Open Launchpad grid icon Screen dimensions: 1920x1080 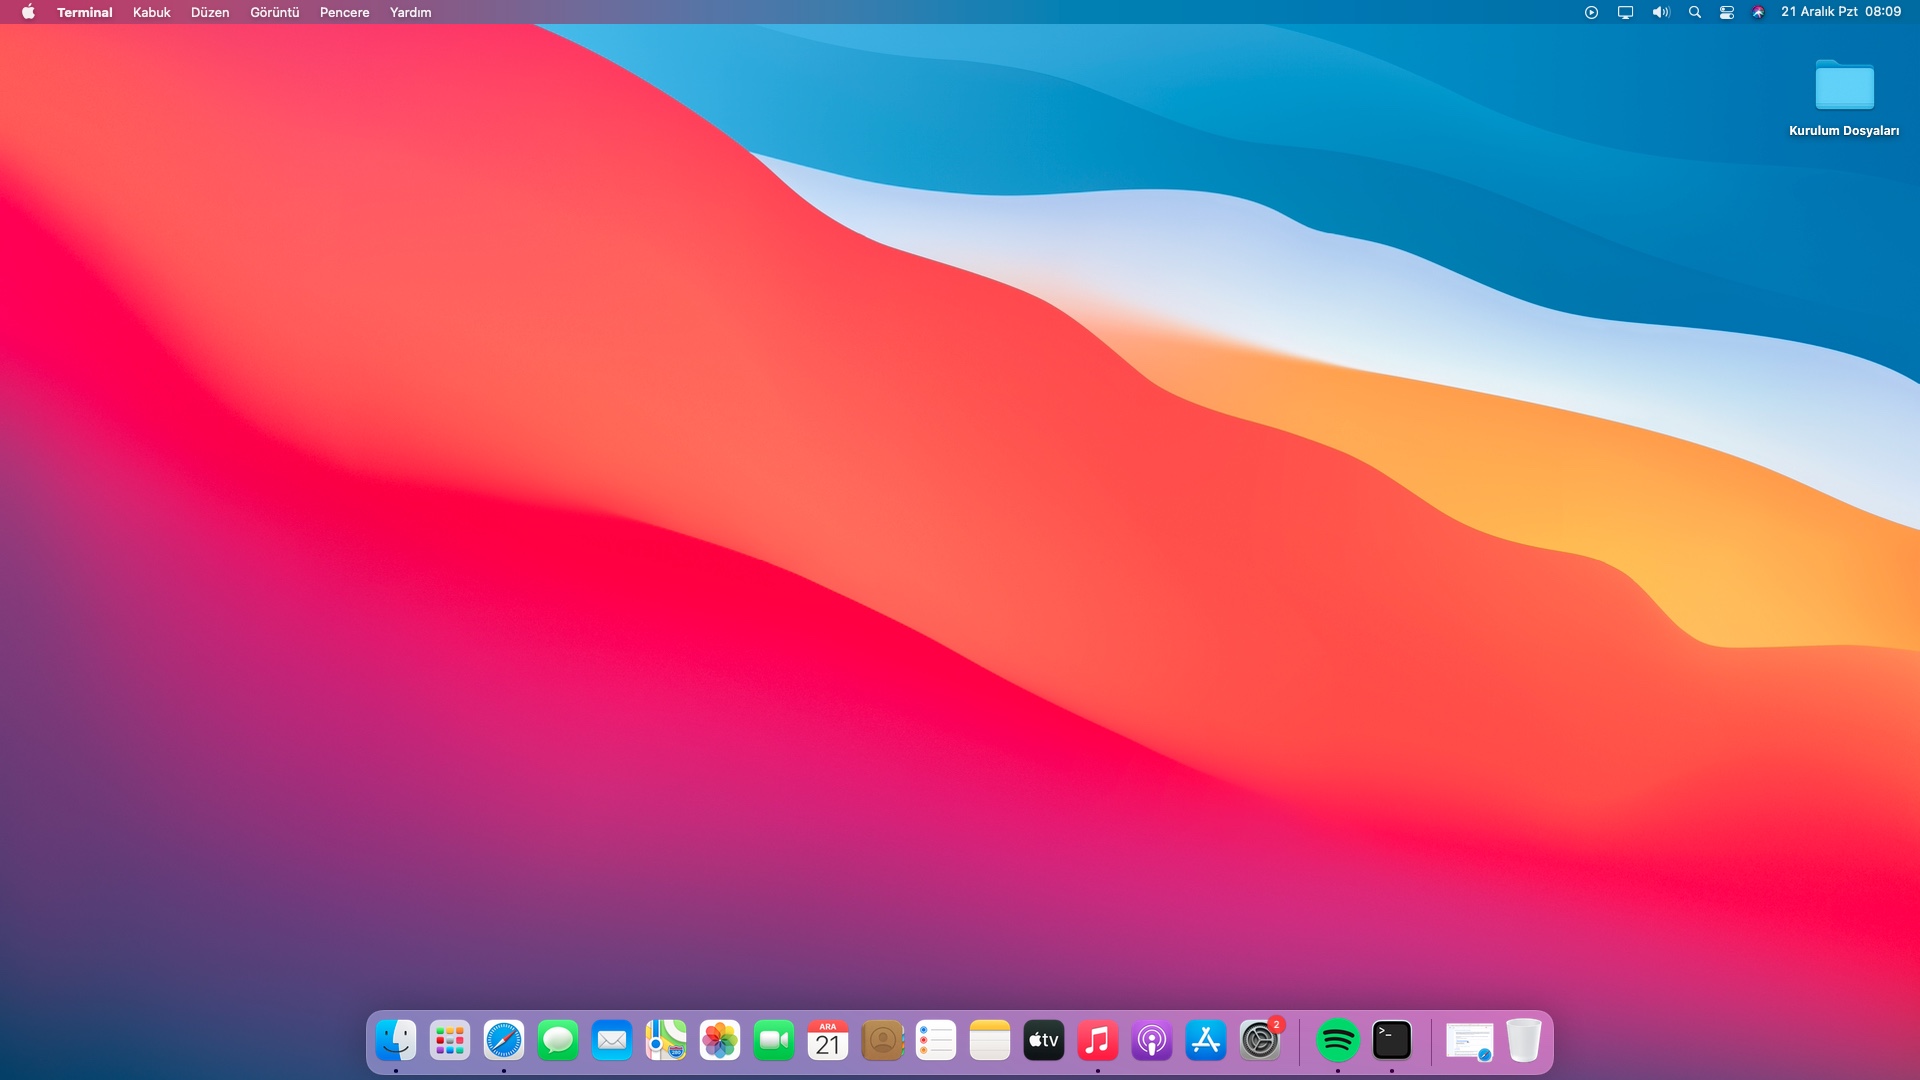450,1041
